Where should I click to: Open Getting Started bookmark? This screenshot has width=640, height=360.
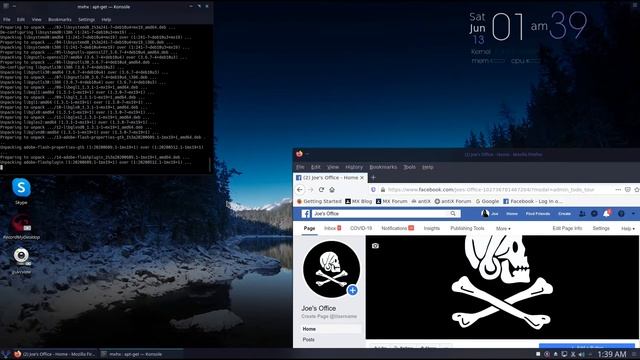click(x=319, y=201)
